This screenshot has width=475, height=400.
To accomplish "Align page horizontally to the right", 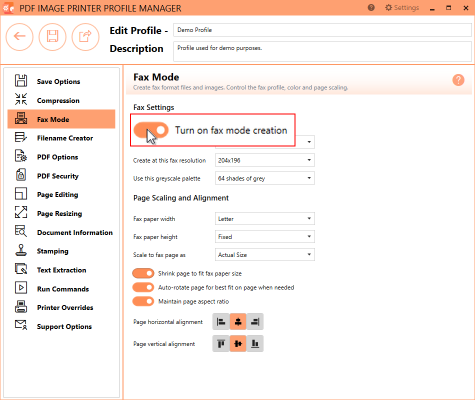I will 255,322.
